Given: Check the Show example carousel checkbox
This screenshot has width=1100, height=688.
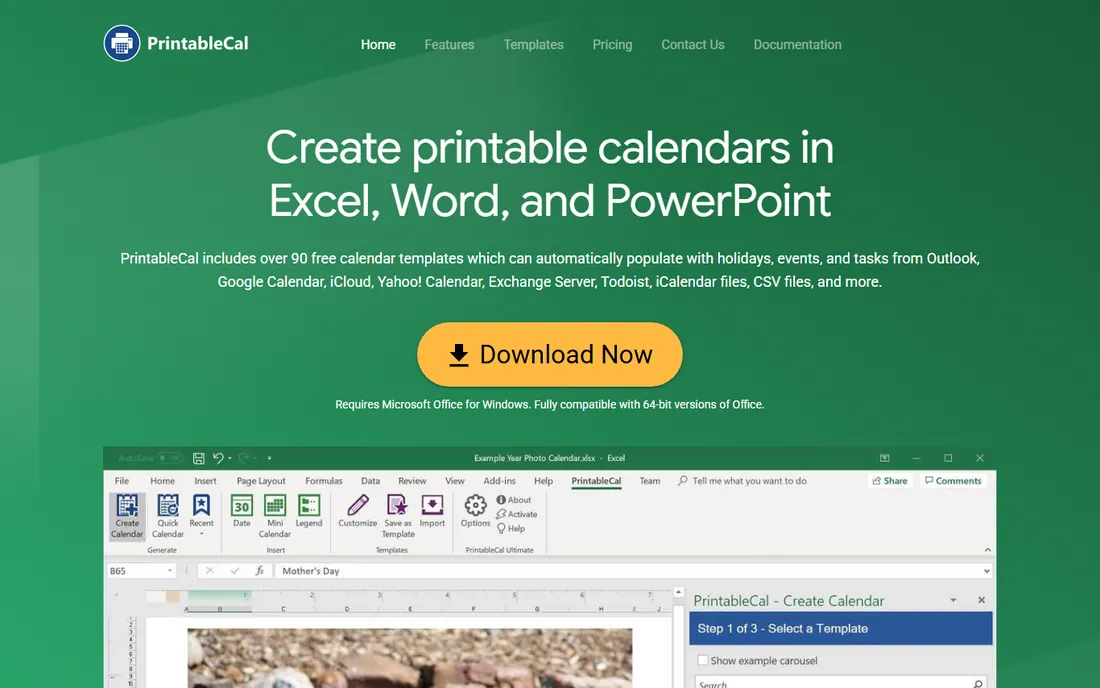Looking at the screenshot, I should [702, 661].
